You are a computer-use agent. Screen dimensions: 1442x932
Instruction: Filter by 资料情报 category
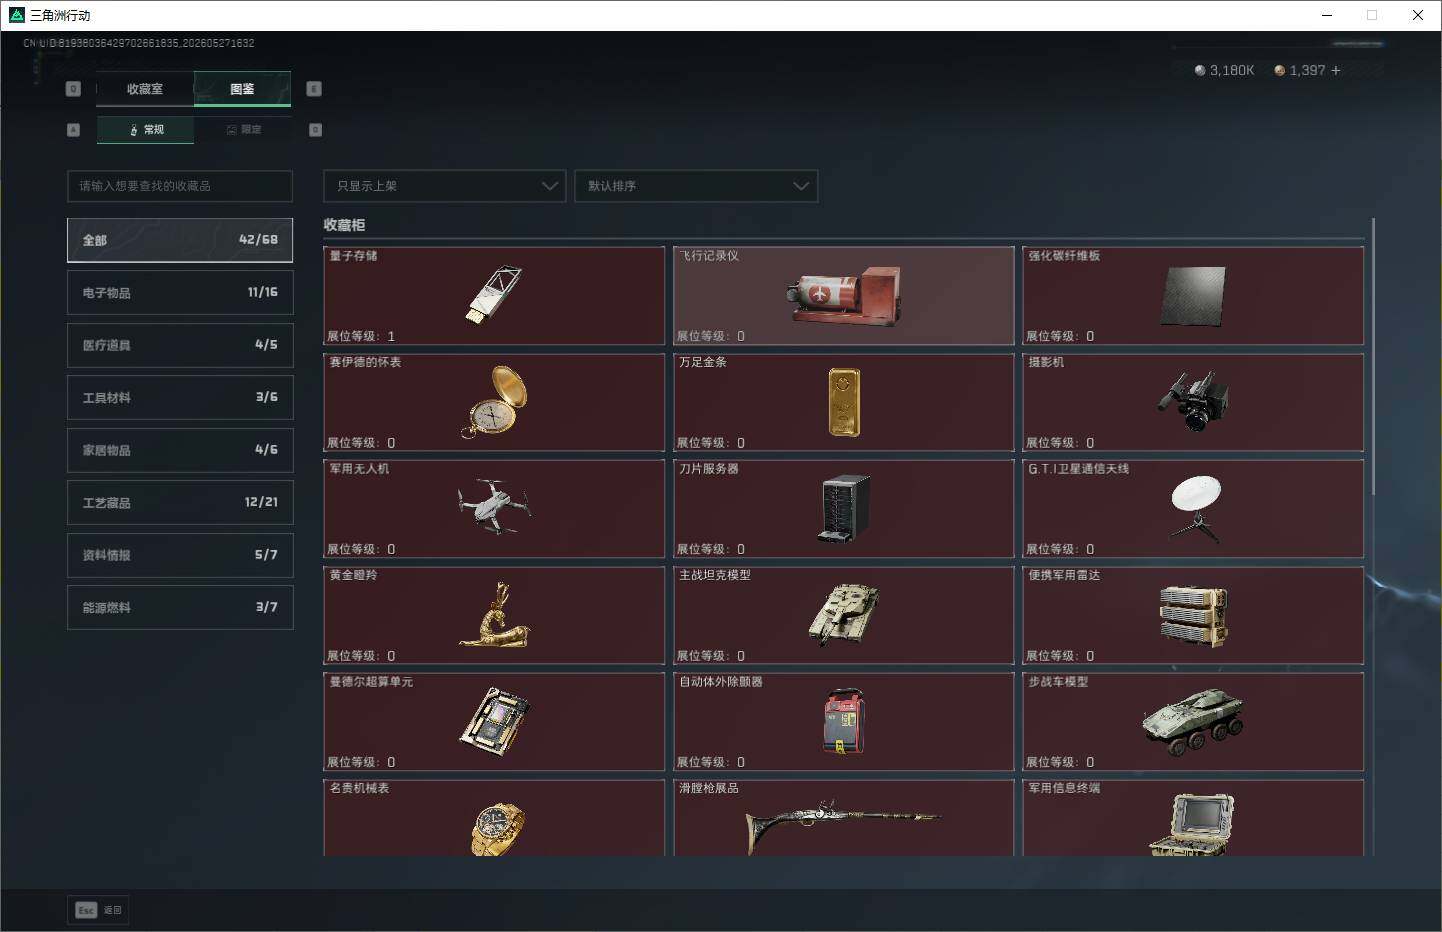(180, 555)
